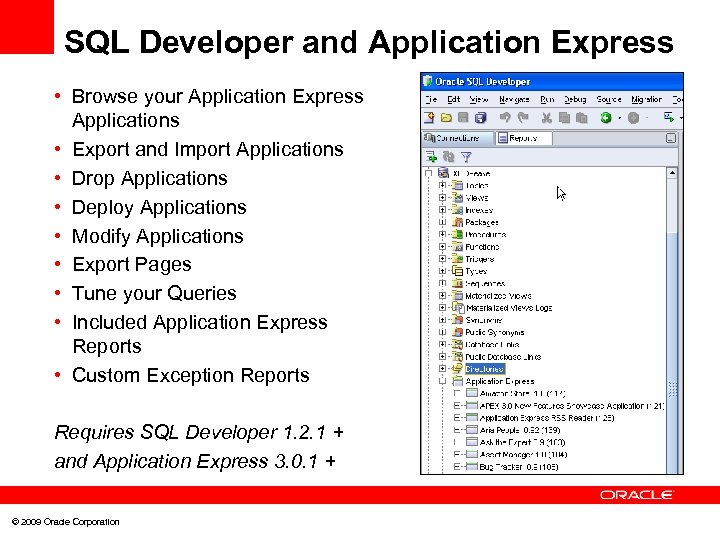Select the Synonyms tree item

pos(484,320)
